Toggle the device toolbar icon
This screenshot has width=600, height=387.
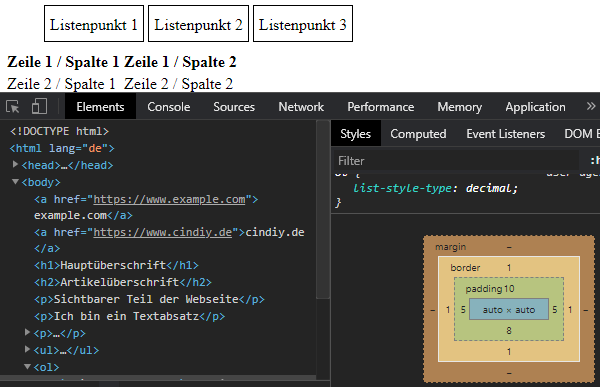tap(39, 107)
